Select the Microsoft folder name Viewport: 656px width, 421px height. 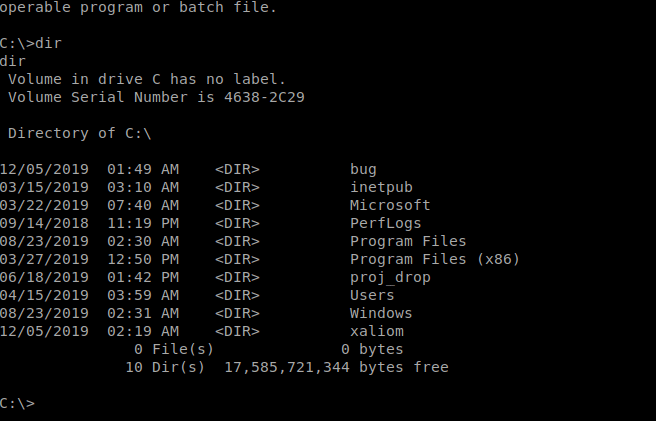pos(390,205)
